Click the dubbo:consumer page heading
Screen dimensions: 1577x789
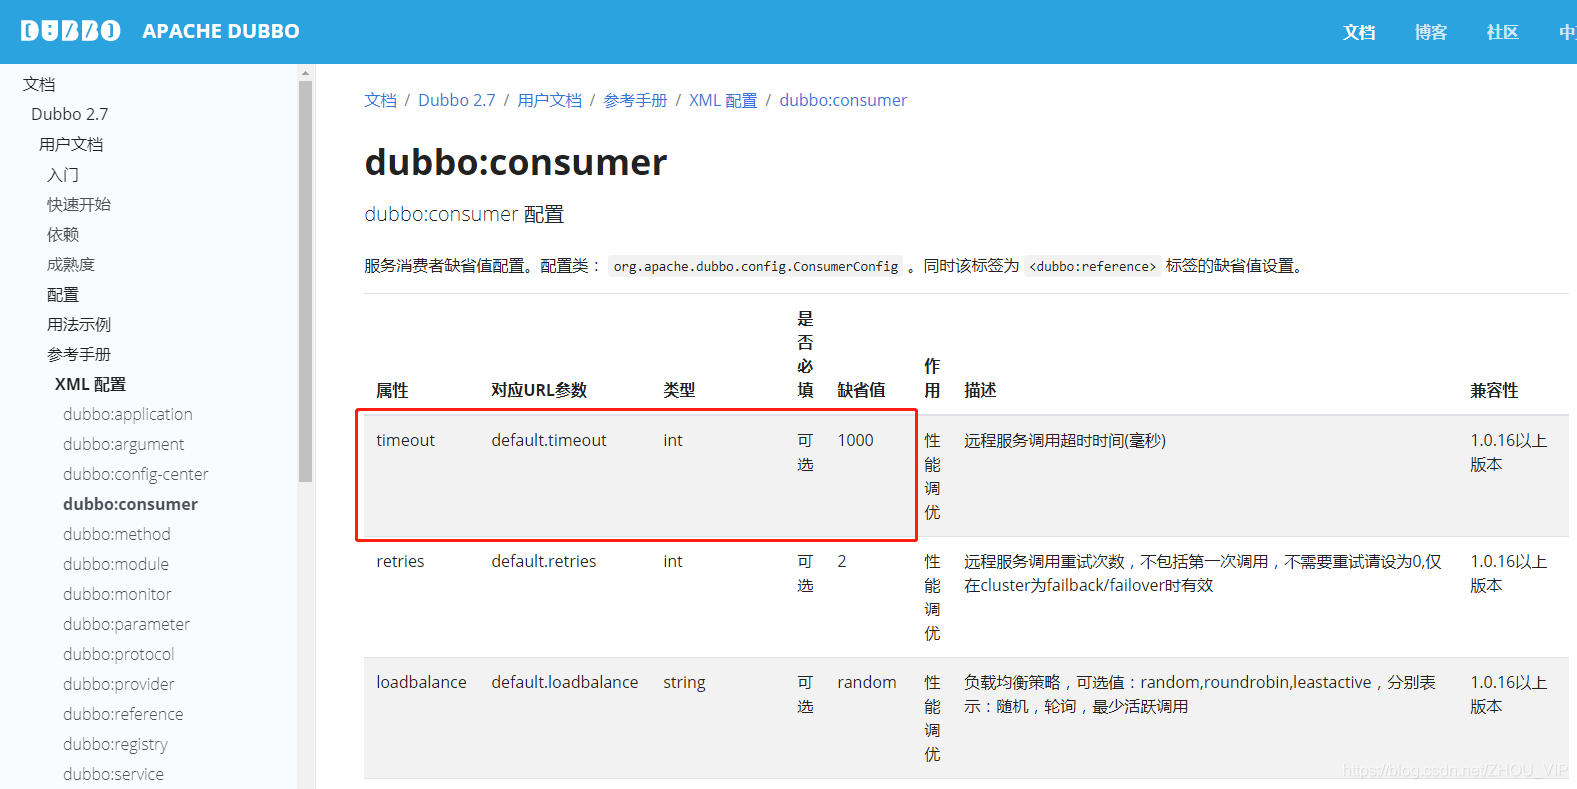[x=515, y=162]
